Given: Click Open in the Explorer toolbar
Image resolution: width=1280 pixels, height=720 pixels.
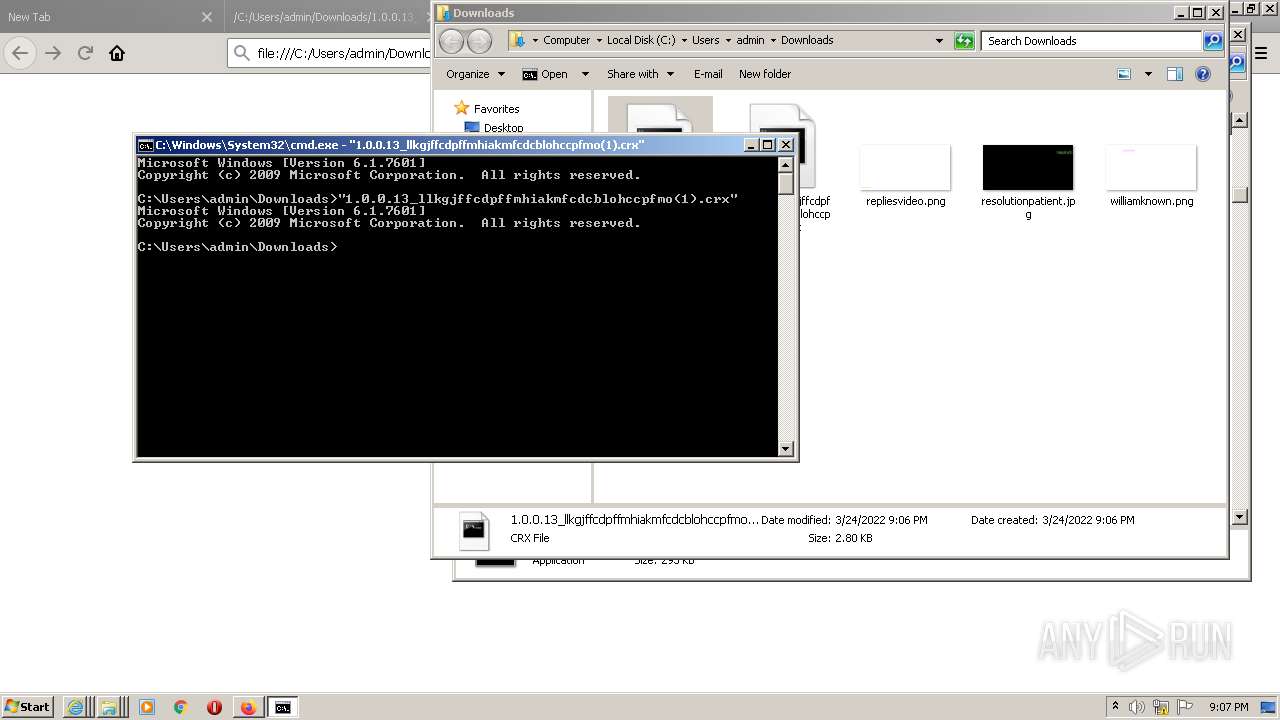Looking at the screenshot, I should 544,74.
